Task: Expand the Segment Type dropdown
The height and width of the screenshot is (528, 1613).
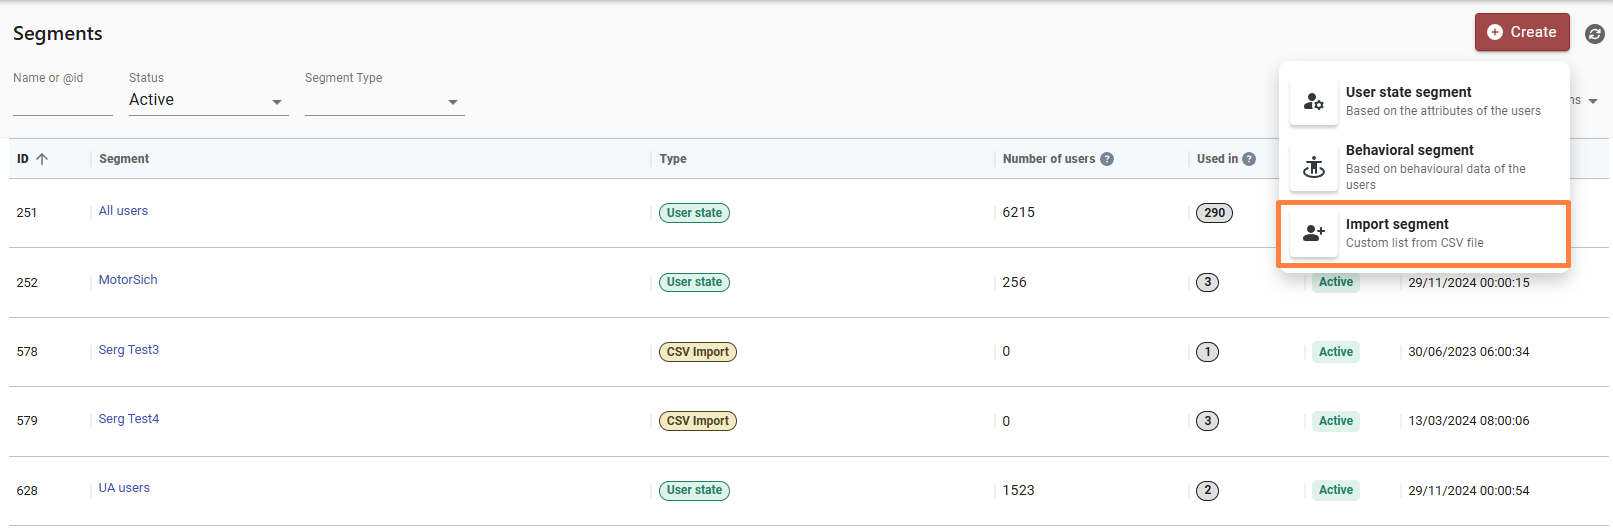Action: (x=384, y=101)
